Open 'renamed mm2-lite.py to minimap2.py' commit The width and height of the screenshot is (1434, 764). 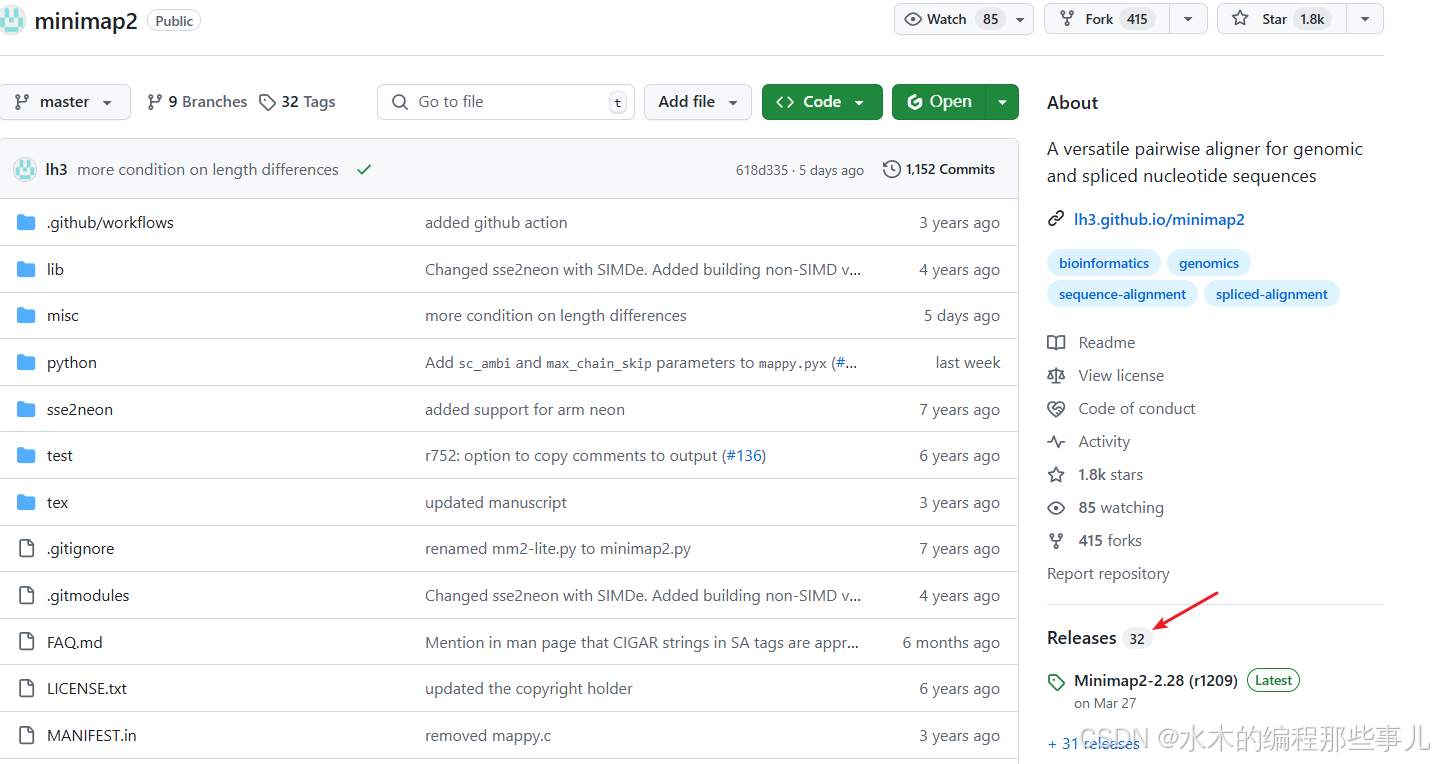558,549
